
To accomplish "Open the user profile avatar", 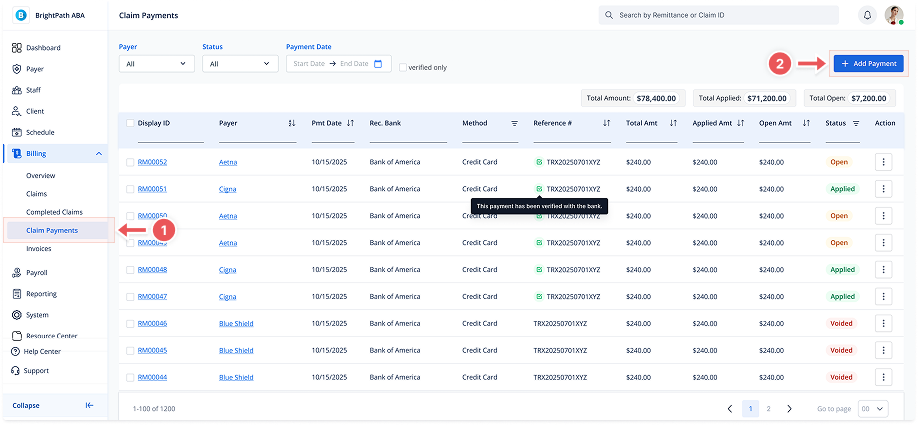I will click(x=893, y=16).
